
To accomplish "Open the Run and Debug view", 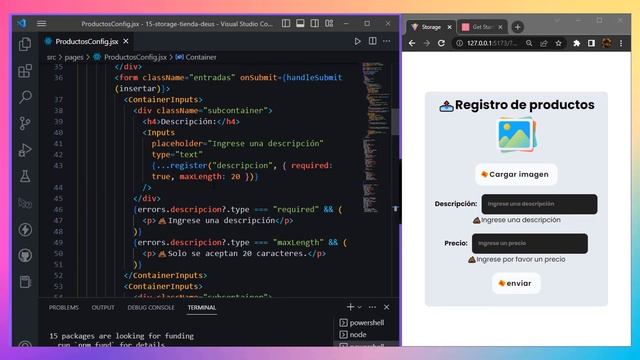I will pos(25,150).
